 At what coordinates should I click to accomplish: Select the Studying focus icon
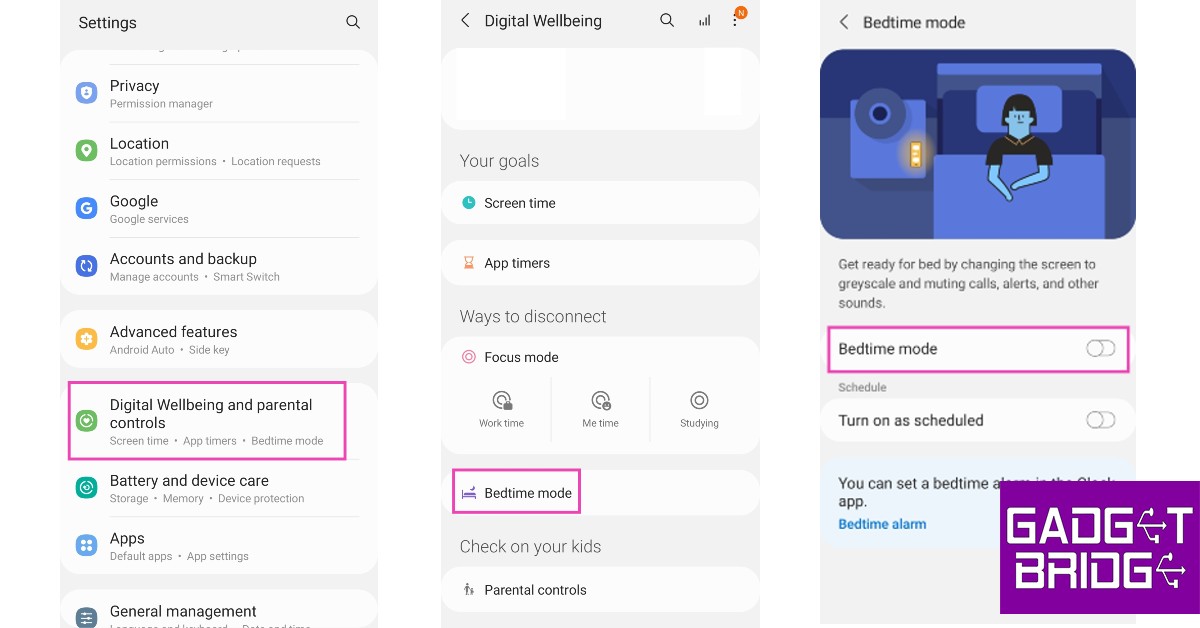pyautogui.click(x=699, y=399)
